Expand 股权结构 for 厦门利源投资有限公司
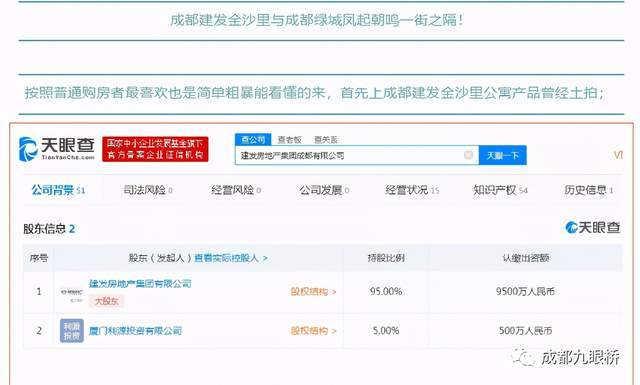 (x=313, y=330)
